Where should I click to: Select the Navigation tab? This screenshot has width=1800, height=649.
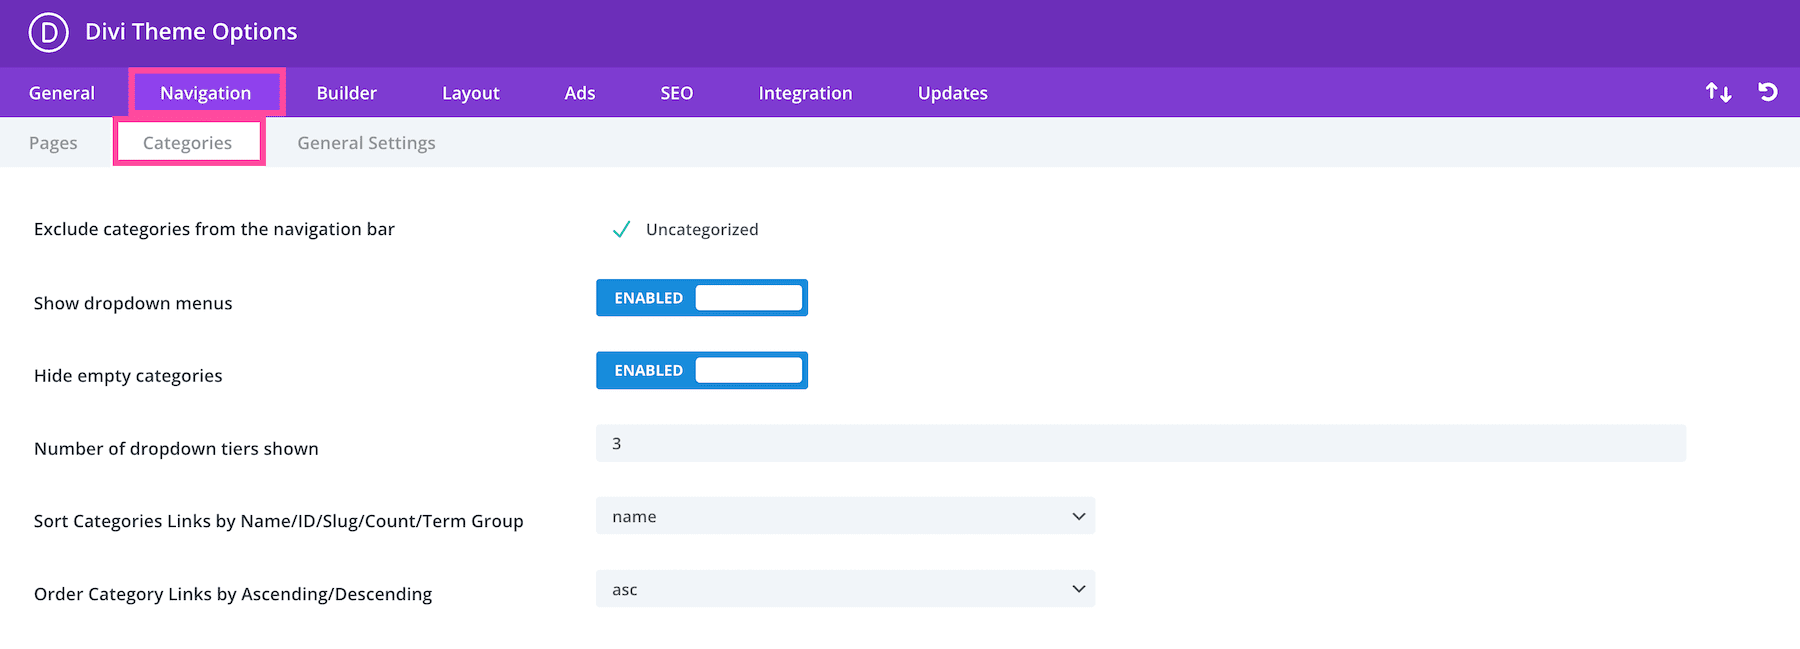tap(206, 93)
